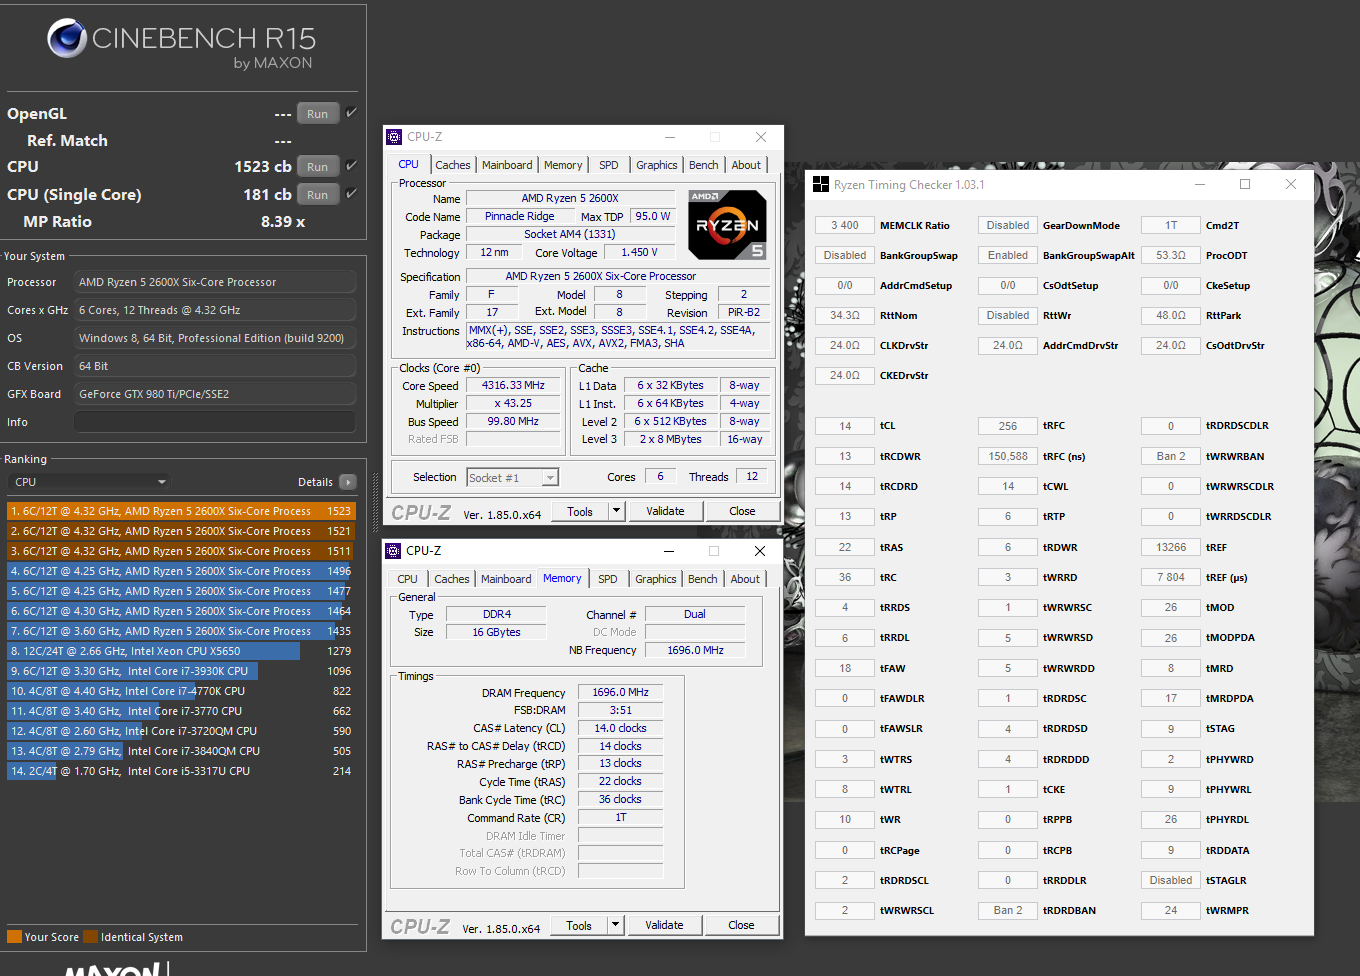The image size is (1360, 976).
Task: Select first ranking entry scoring 1523
Action: pos(181,511)
